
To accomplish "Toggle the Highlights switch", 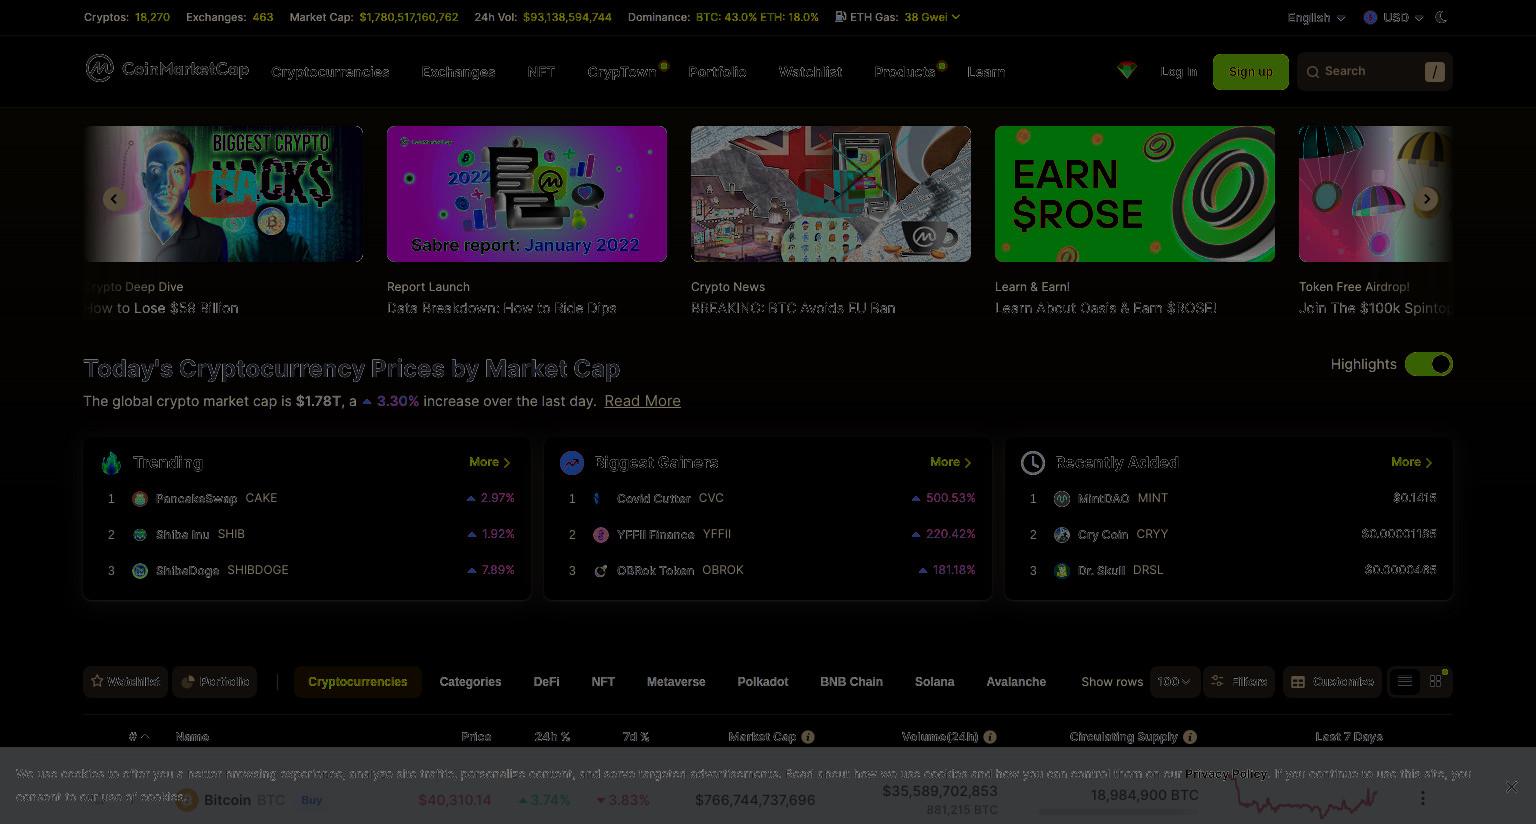I will tap(1428, 364).
